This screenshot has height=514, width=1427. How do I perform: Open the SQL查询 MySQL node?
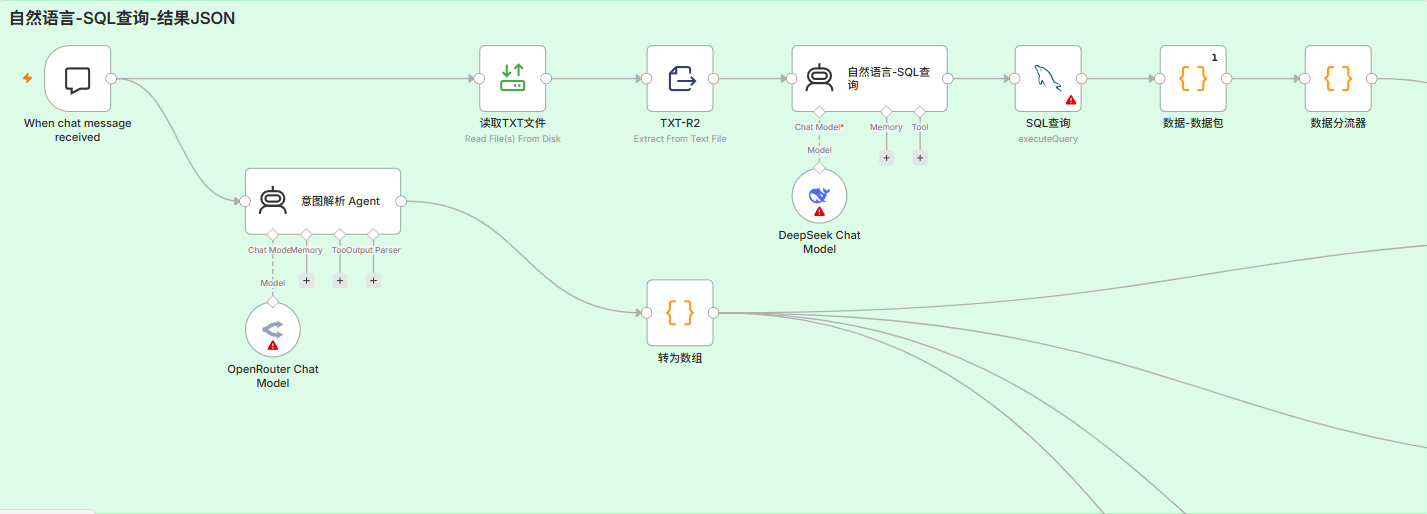tap(1048, 79)
